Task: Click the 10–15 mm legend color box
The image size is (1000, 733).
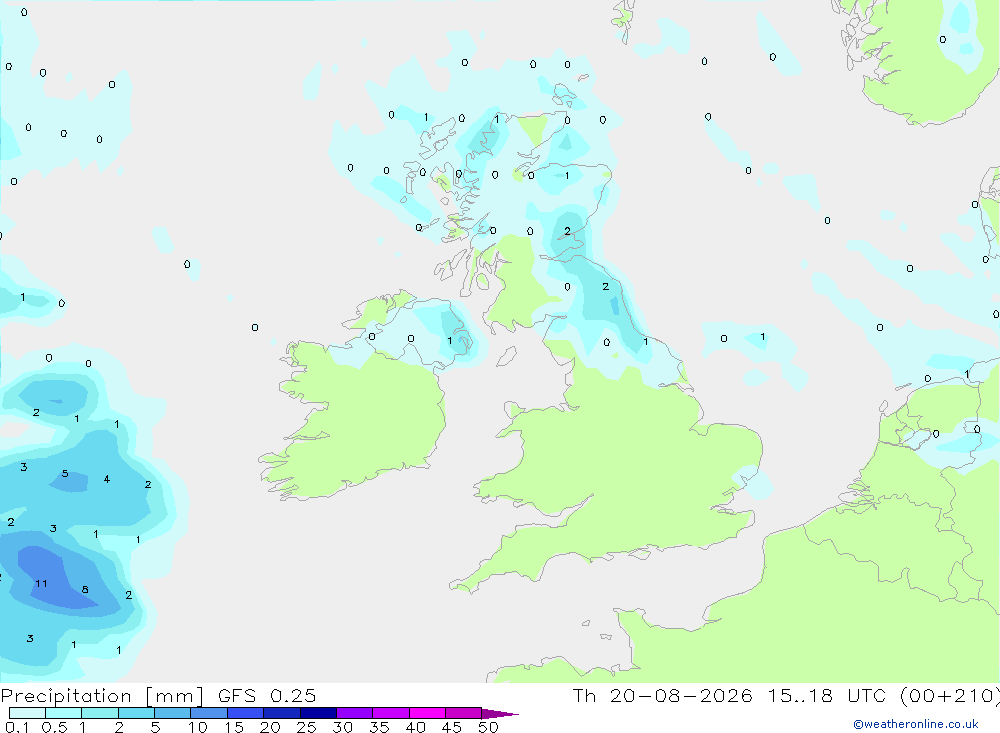Action: (209, 713)
